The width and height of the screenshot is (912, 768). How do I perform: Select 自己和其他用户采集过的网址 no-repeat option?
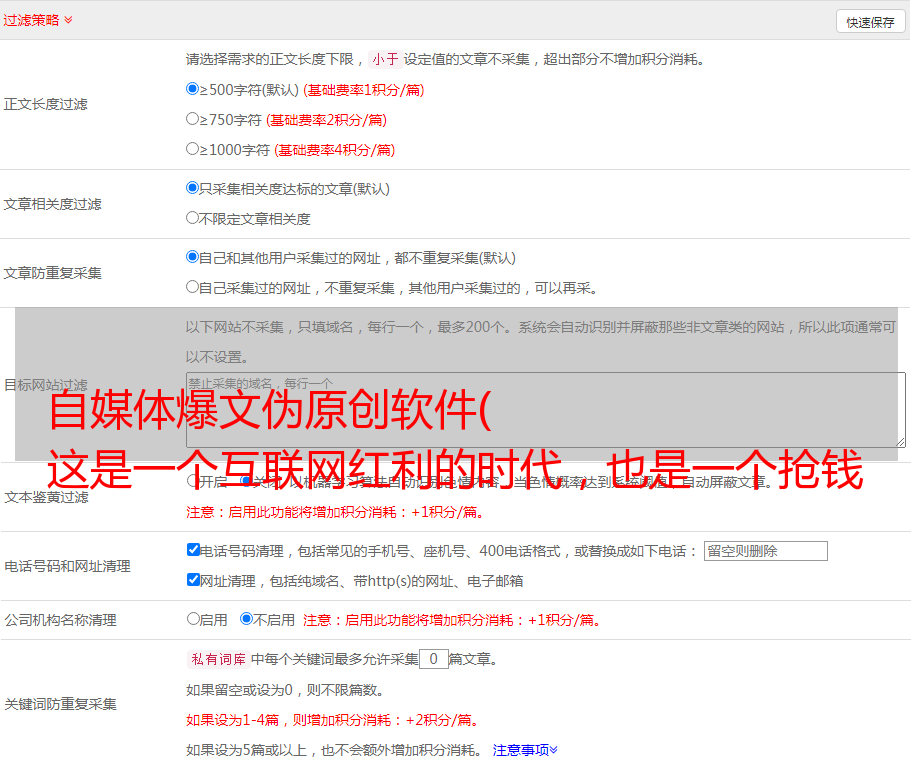point(193,257)
